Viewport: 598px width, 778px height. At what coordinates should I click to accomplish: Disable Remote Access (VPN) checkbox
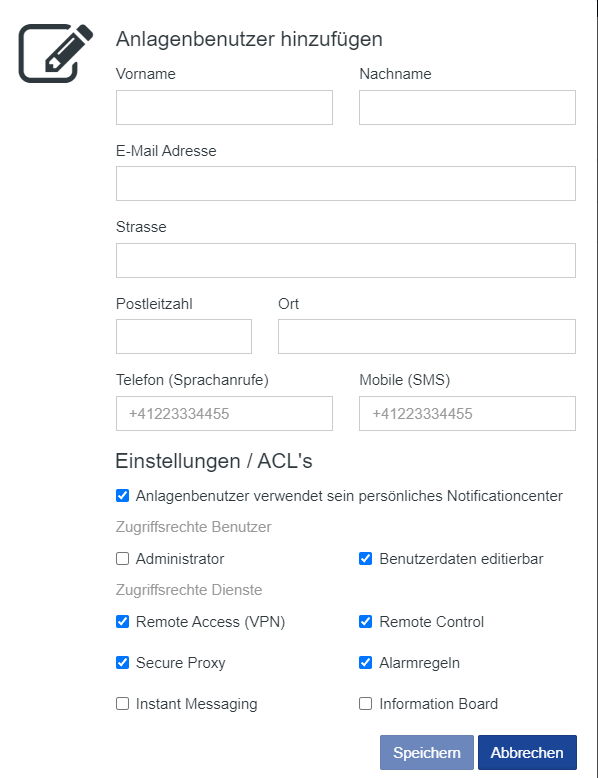tap(123, 622)
